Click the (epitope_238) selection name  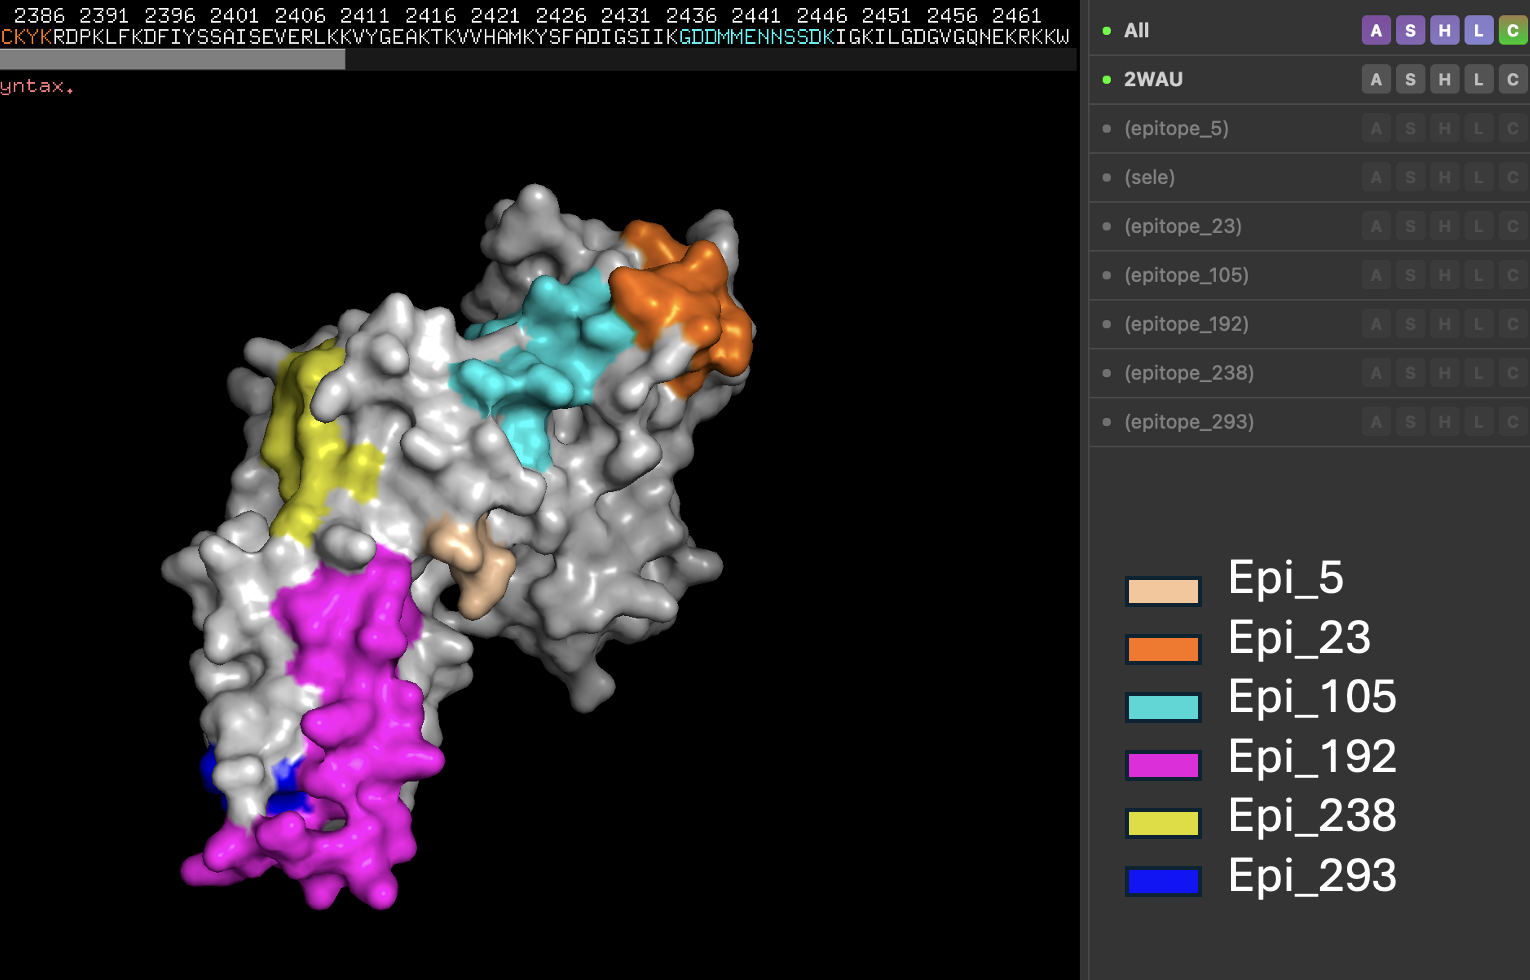click(1188, 374)
